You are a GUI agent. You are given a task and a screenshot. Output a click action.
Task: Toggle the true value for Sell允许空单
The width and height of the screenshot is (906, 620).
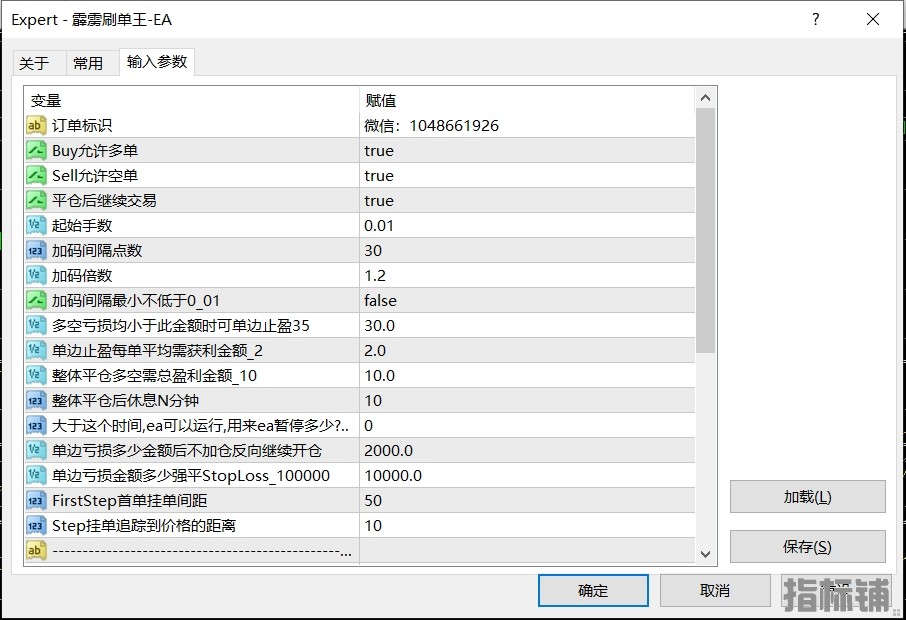pos(527,175)
